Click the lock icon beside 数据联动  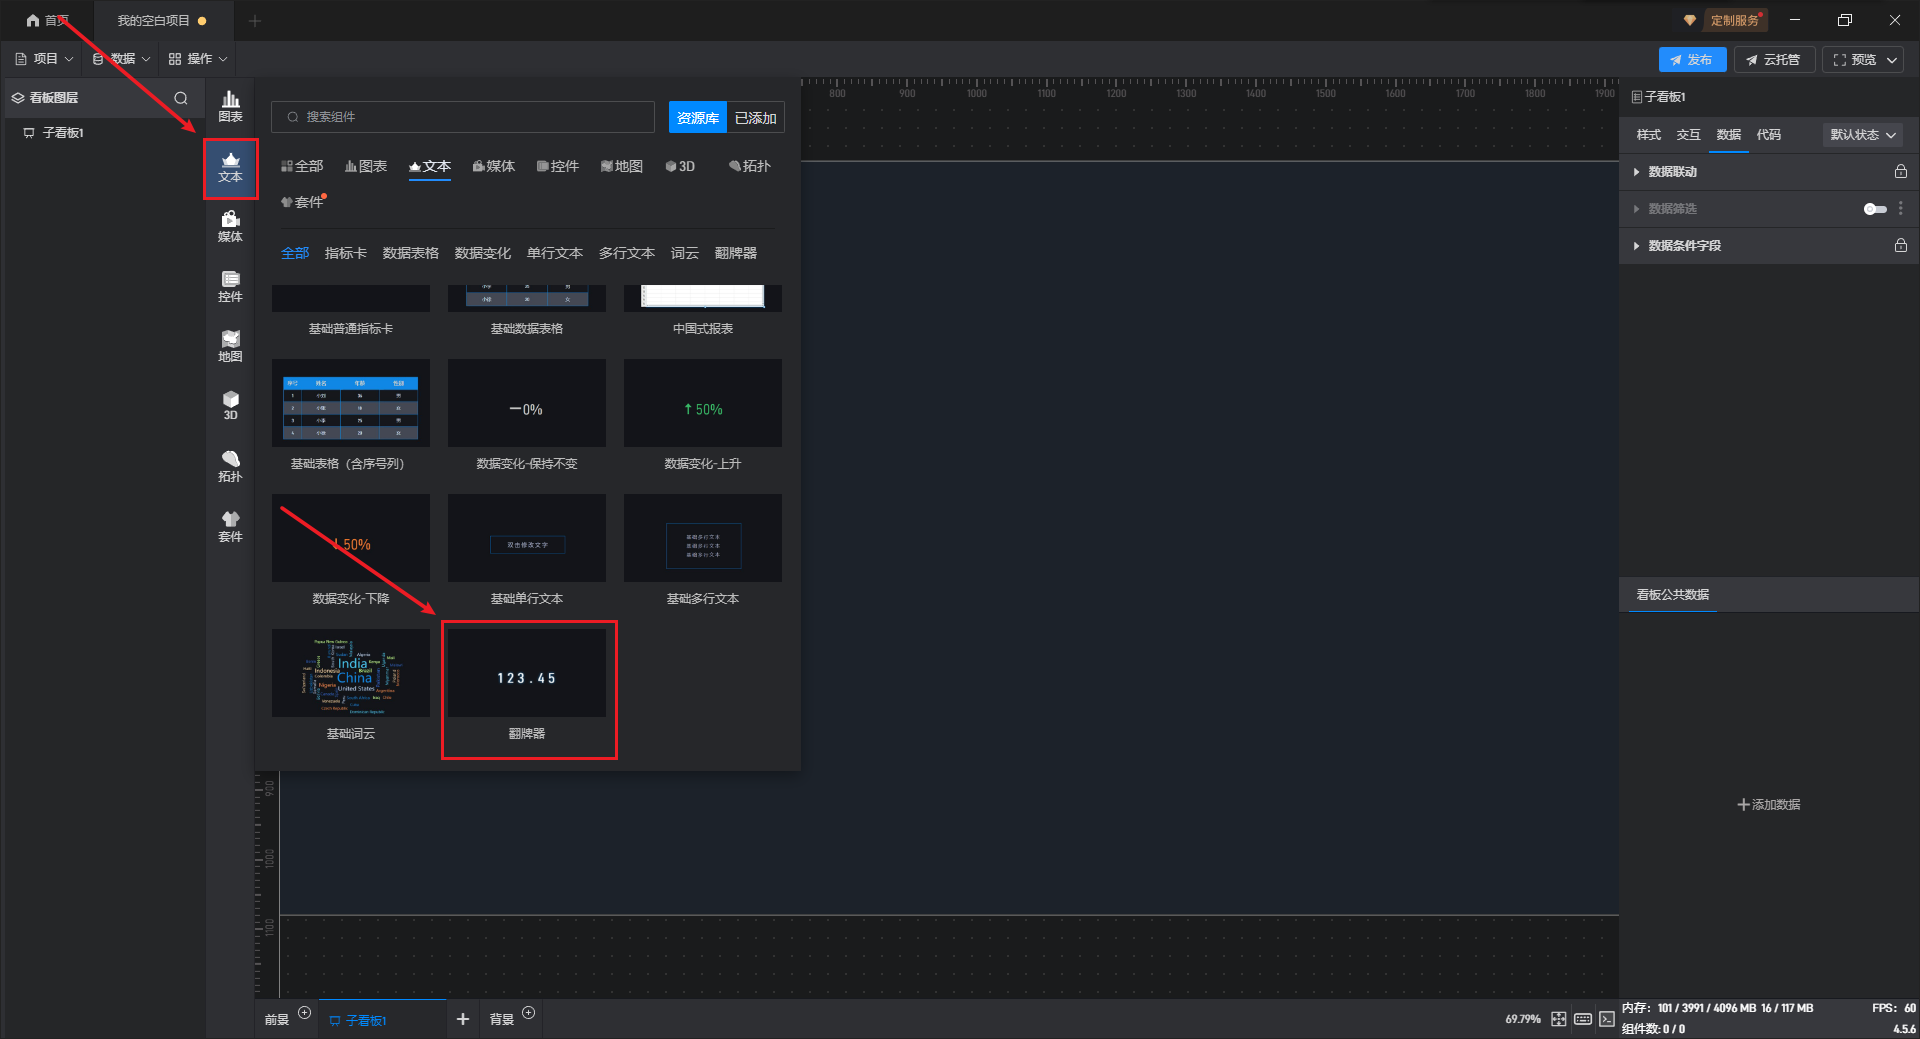click(x=1900, y=172)
